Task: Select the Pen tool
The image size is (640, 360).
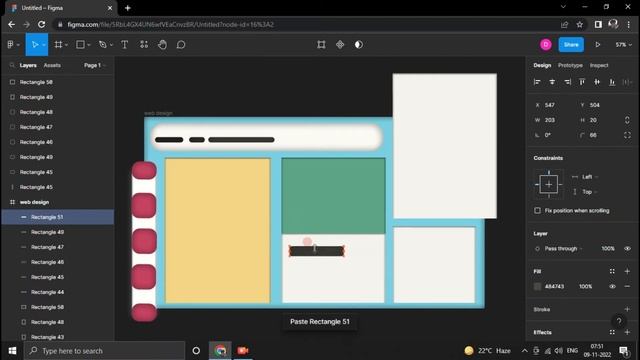Action: tap(102, 44)
